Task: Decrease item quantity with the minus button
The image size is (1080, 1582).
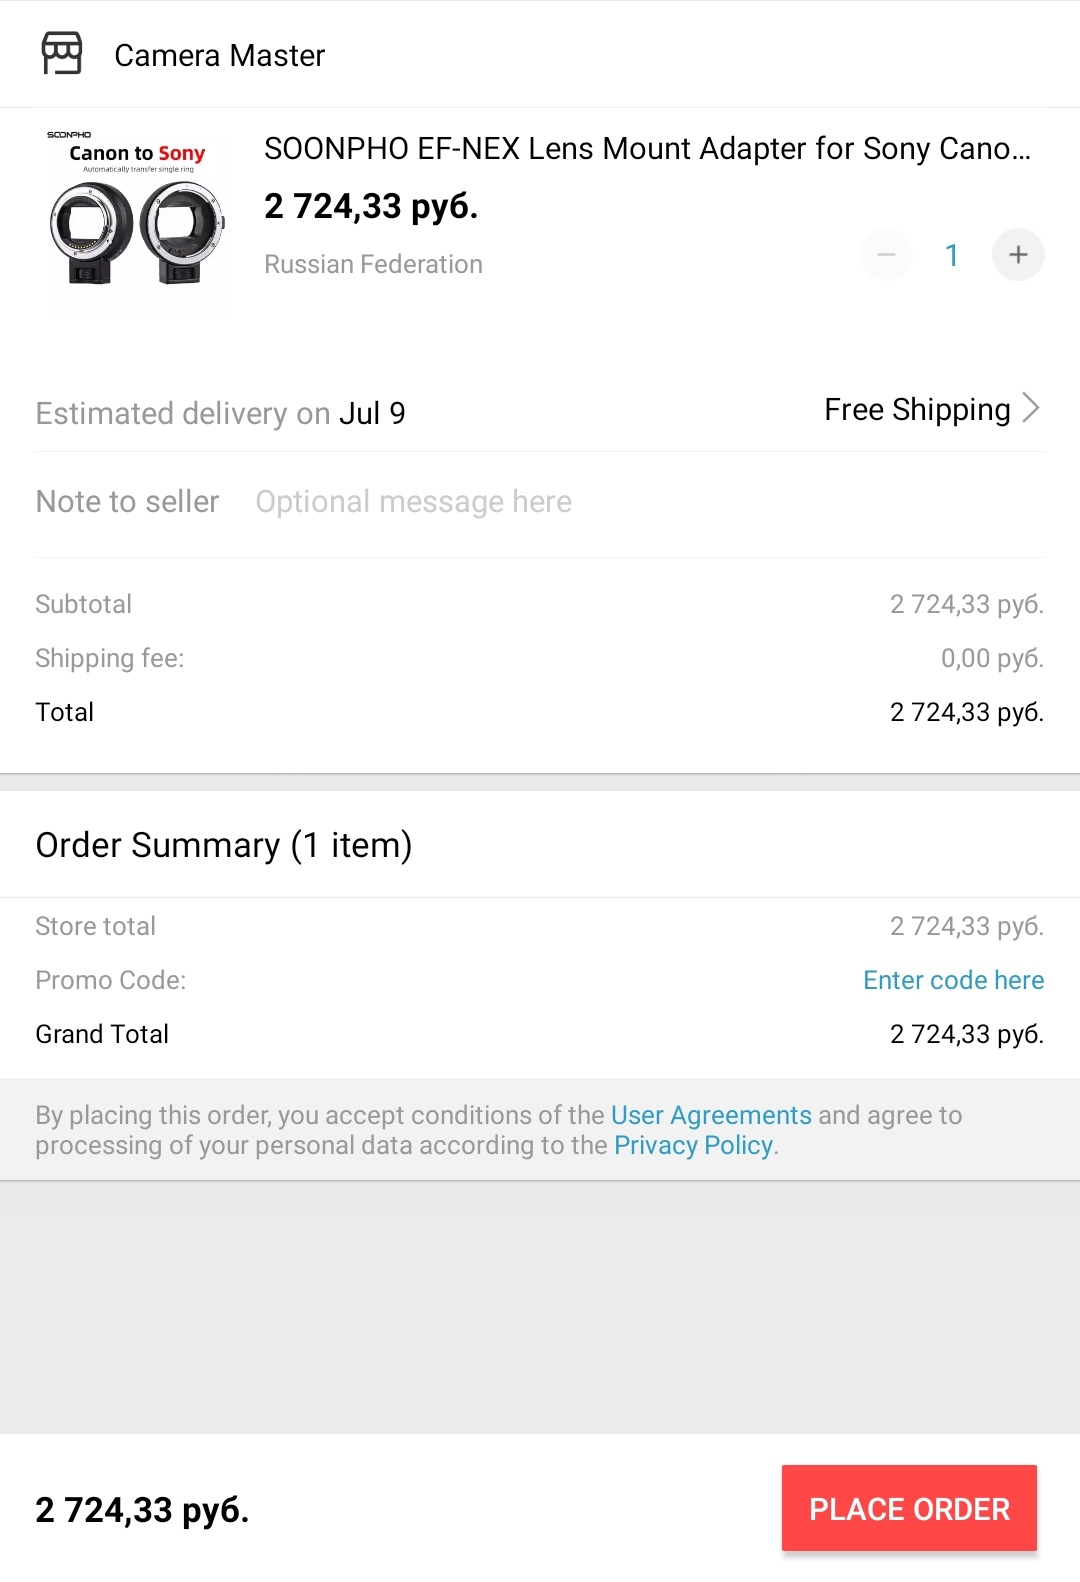Action: [x=886, y=255]
